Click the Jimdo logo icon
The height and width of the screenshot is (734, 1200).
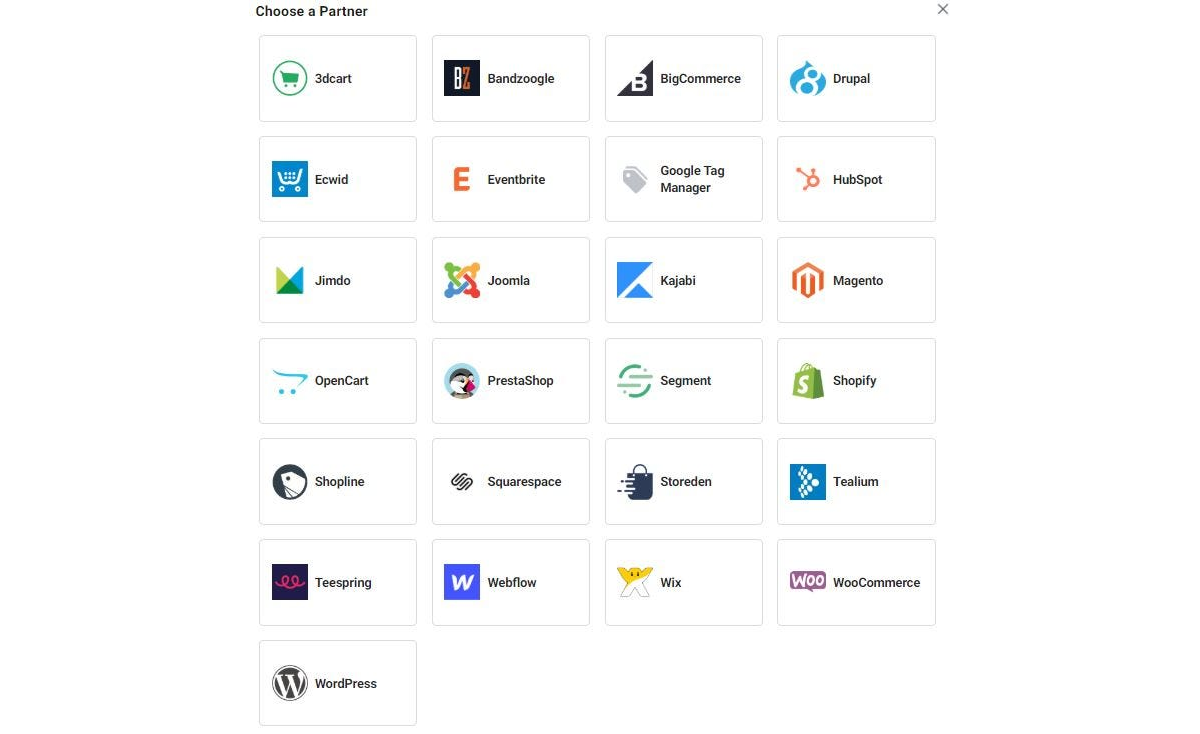290,280
